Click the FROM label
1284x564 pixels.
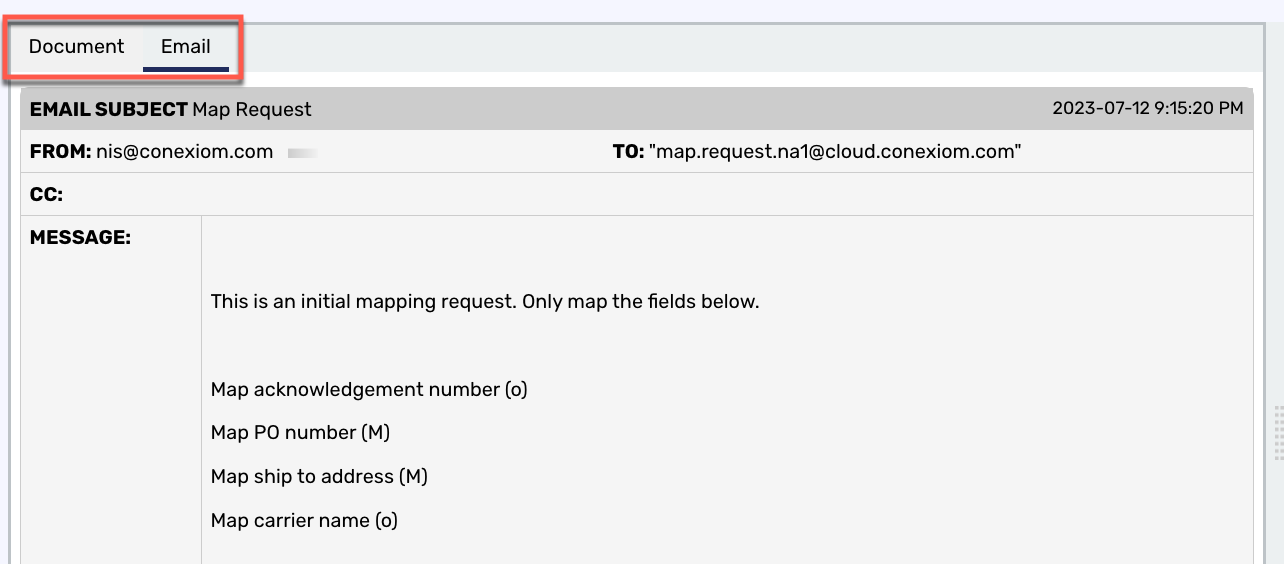[x=60, y=152]
